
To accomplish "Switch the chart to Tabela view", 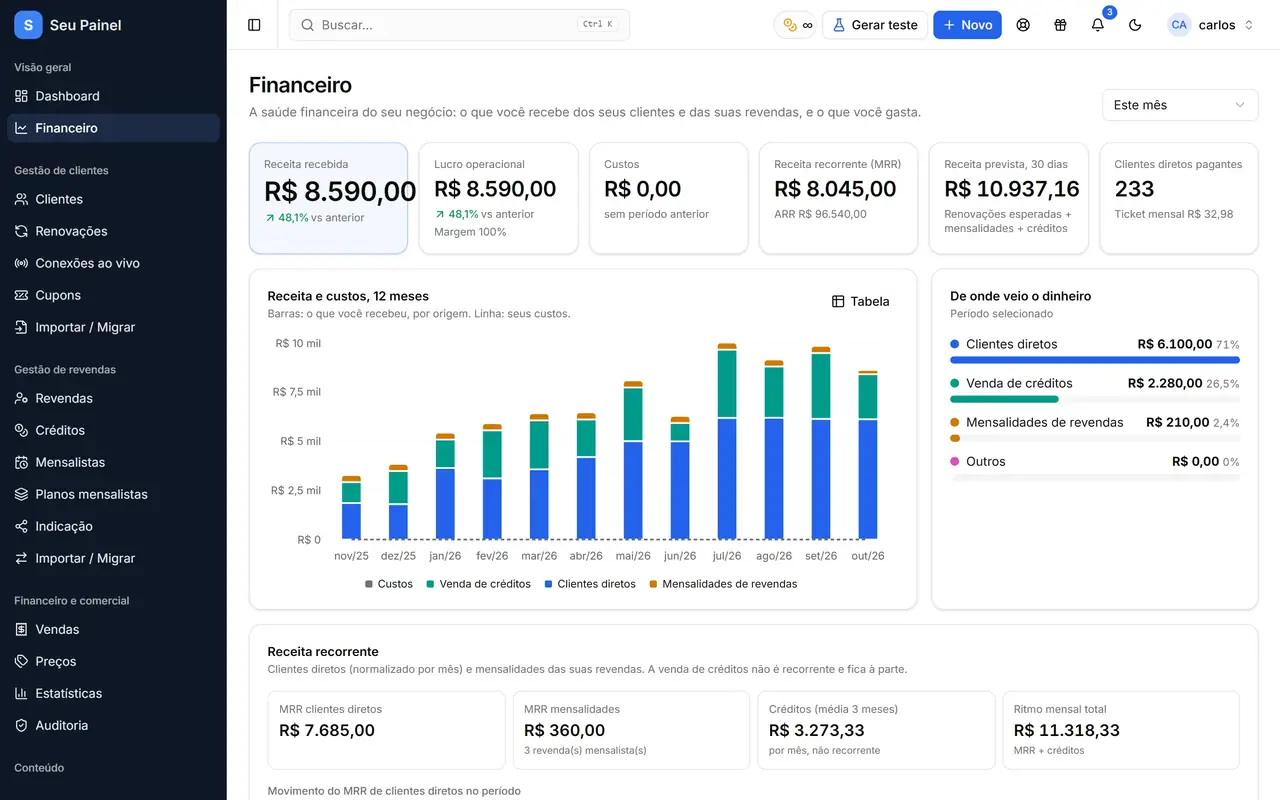I will (x=861, y=301).
